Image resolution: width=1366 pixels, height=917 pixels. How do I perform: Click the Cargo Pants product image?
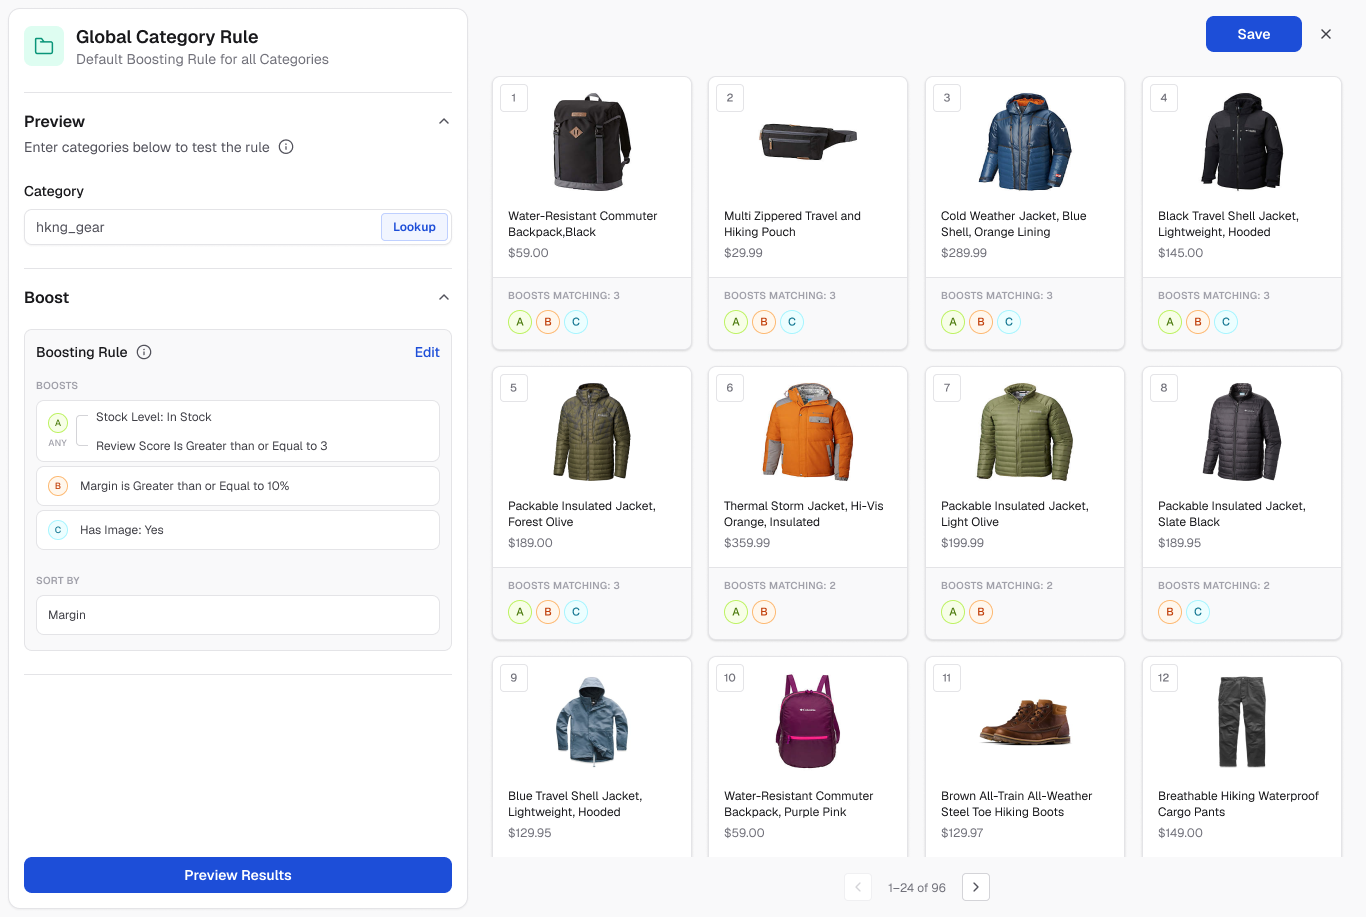(1242, 721)
